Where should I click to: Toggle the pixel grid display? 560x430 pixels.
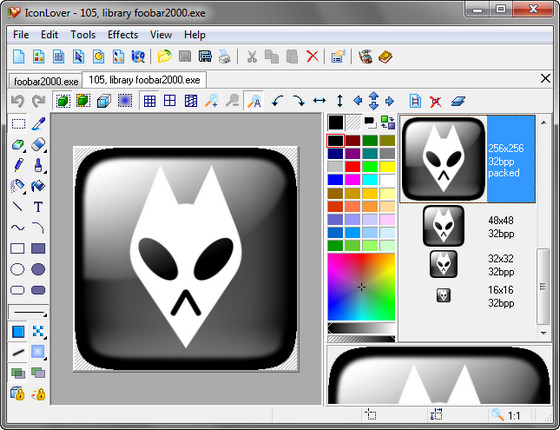(149, 101)
